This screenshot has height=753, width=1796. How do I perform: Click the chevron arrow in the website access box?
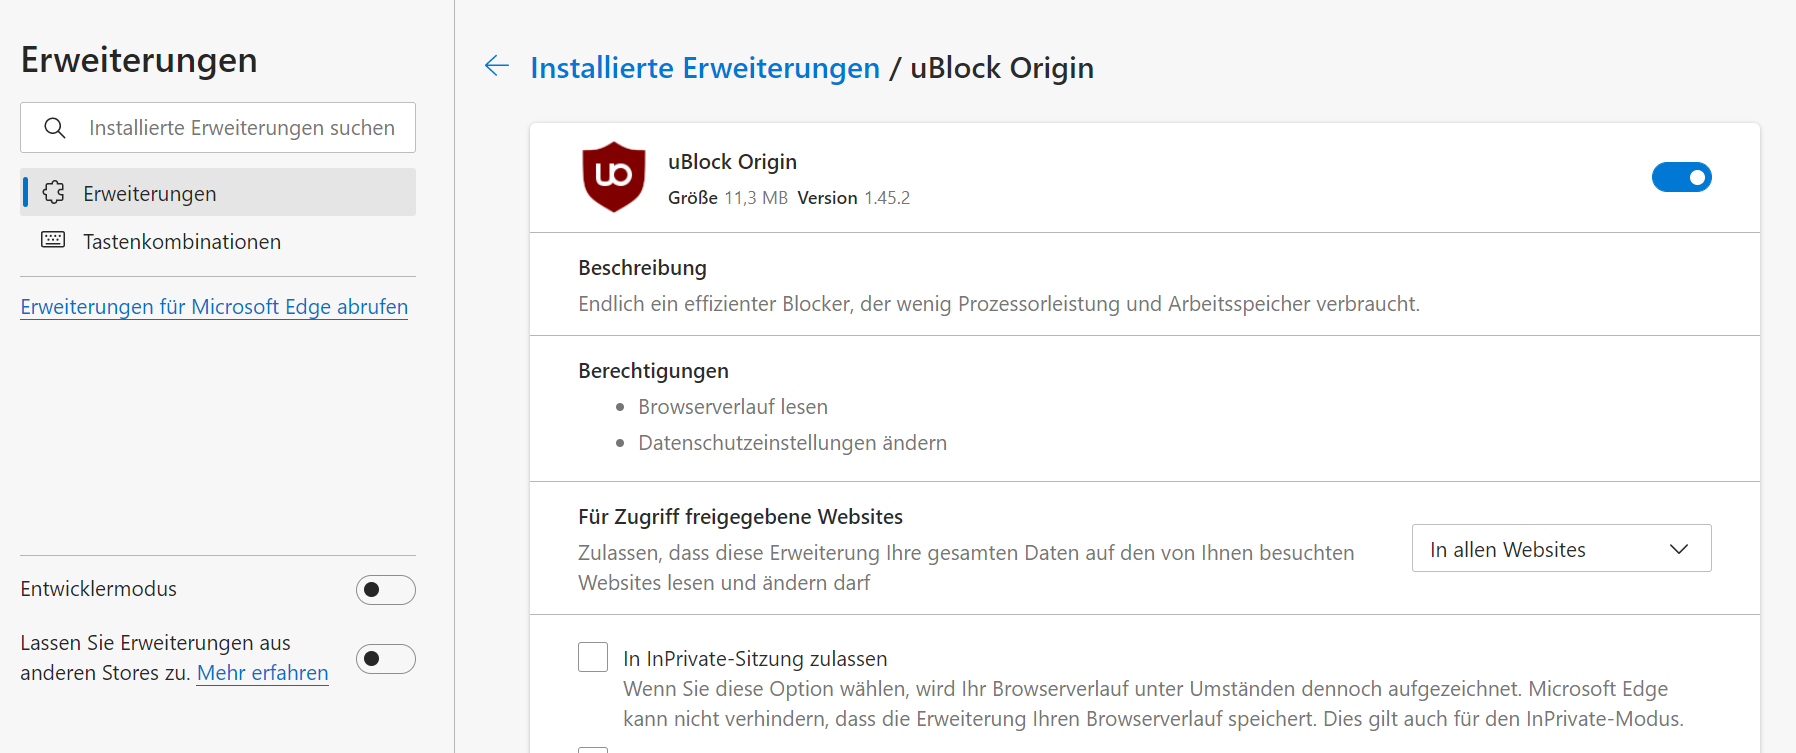coord(1679,549)
